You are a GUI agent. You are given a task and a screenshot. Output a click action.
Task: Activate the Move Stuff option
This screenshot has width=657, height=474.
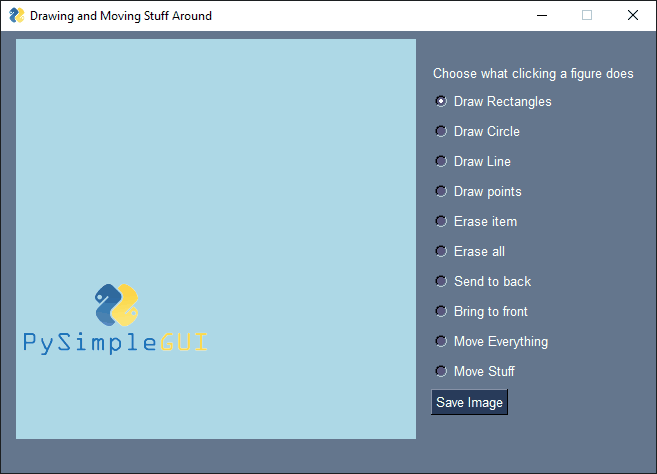pos(441,371)
